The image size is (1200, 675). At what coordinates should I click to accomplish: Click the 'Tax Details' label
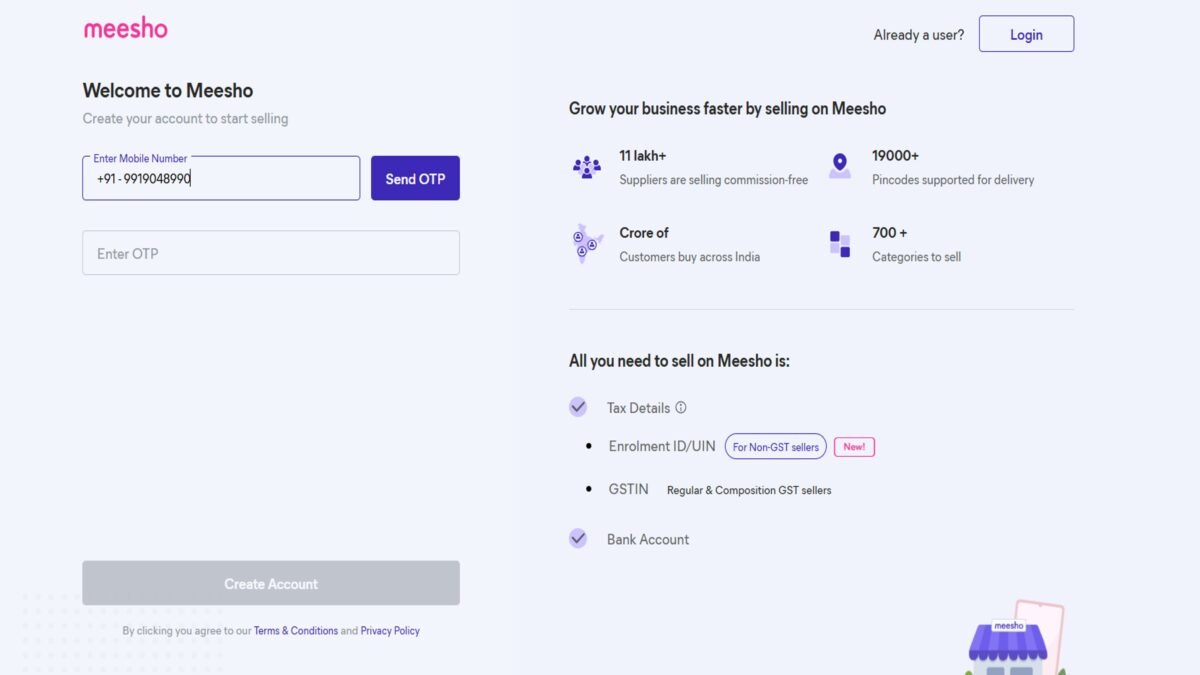[638, 408]
